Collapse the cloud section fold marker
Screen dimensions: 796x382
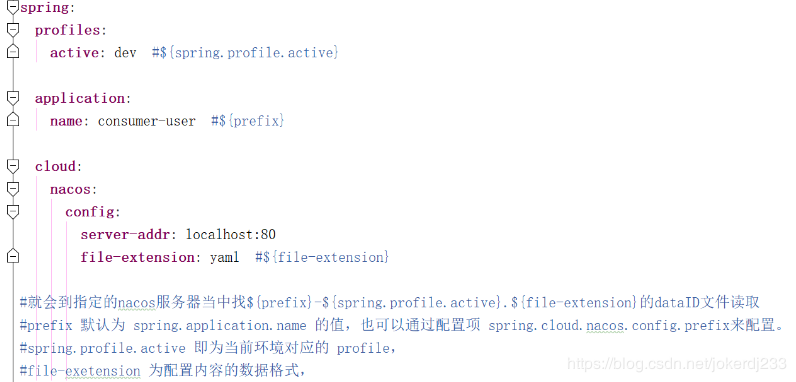[13, 166]
